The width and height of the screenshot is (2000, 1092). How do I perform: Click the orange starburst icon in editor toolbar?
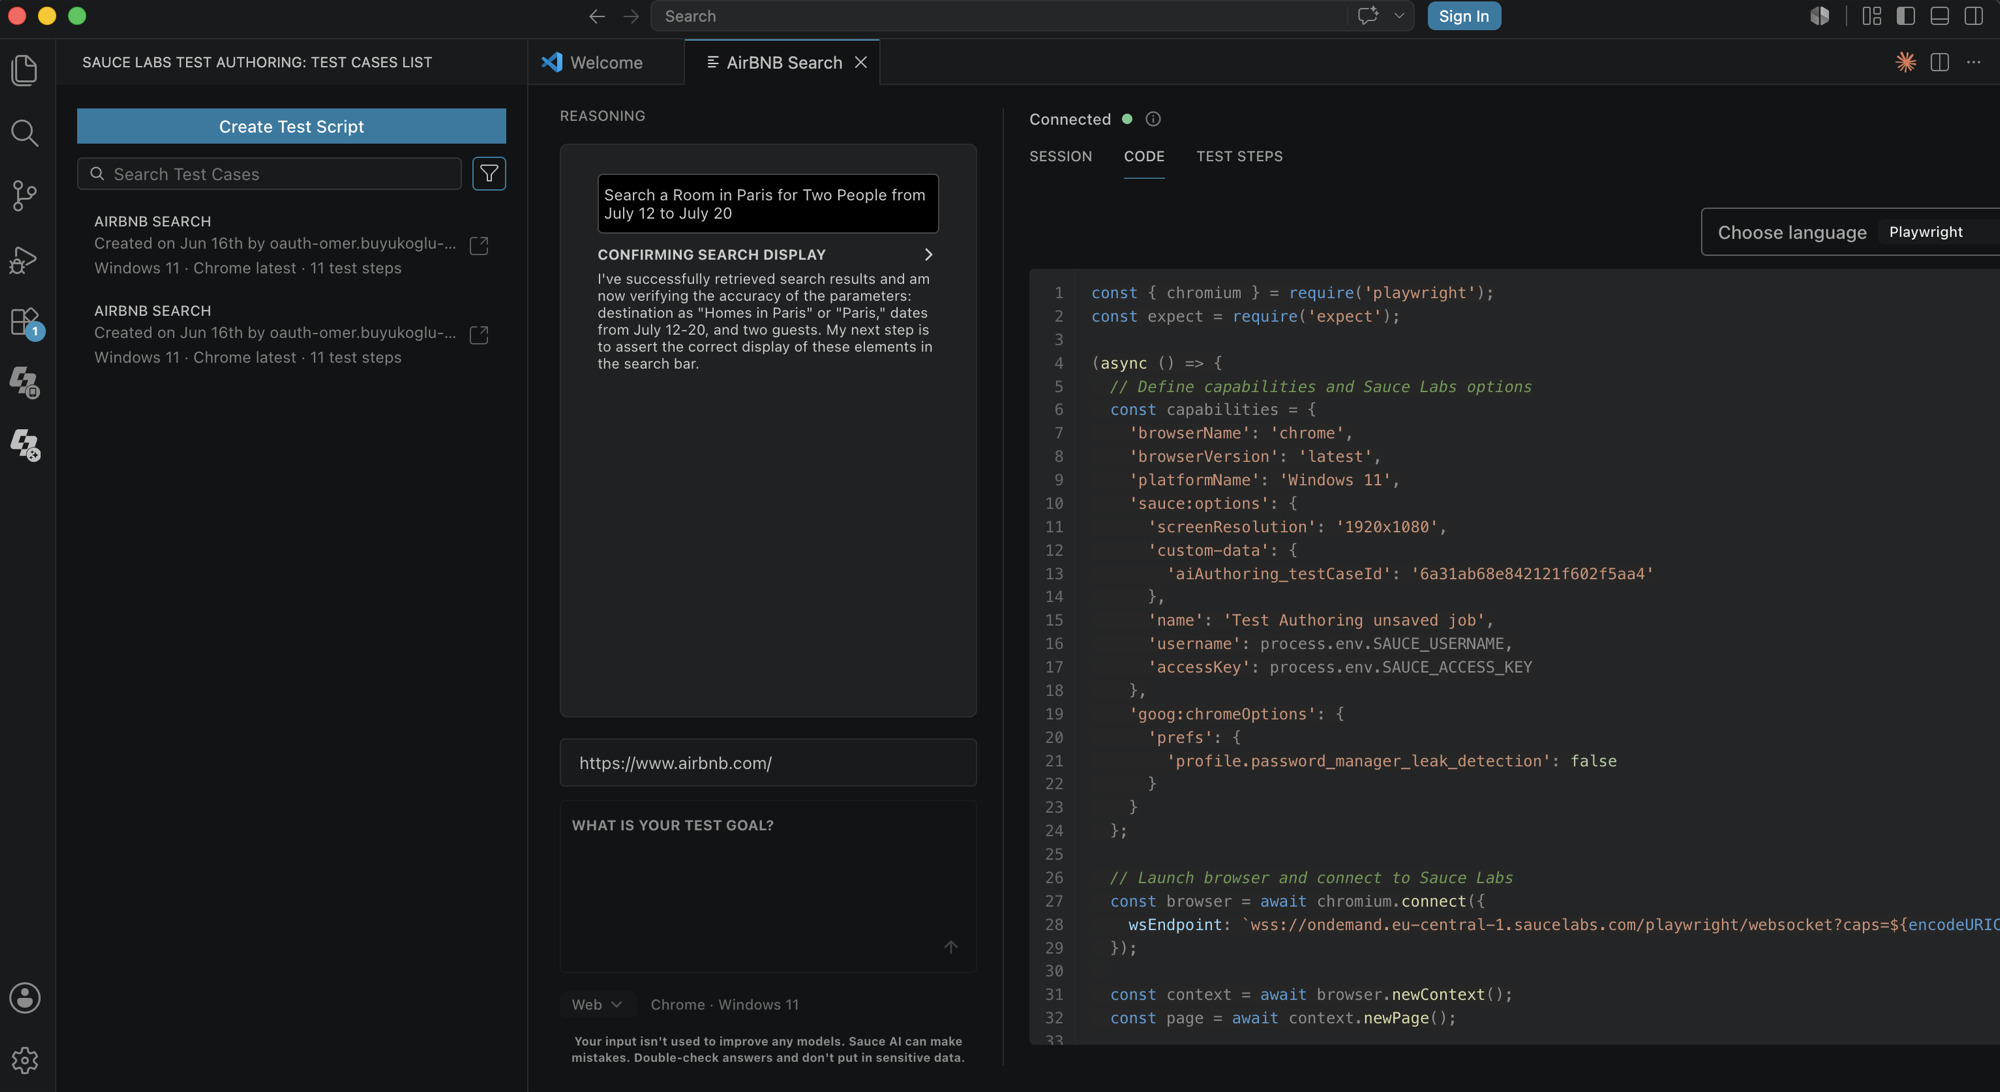[1906, 62]
